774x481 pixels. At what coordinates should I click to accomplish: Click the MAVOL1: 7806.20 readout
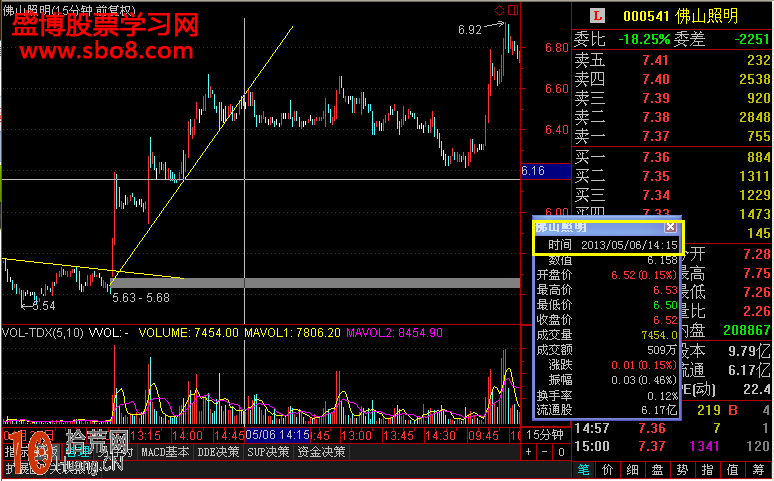pyautogui.click(x=292, y=333)
